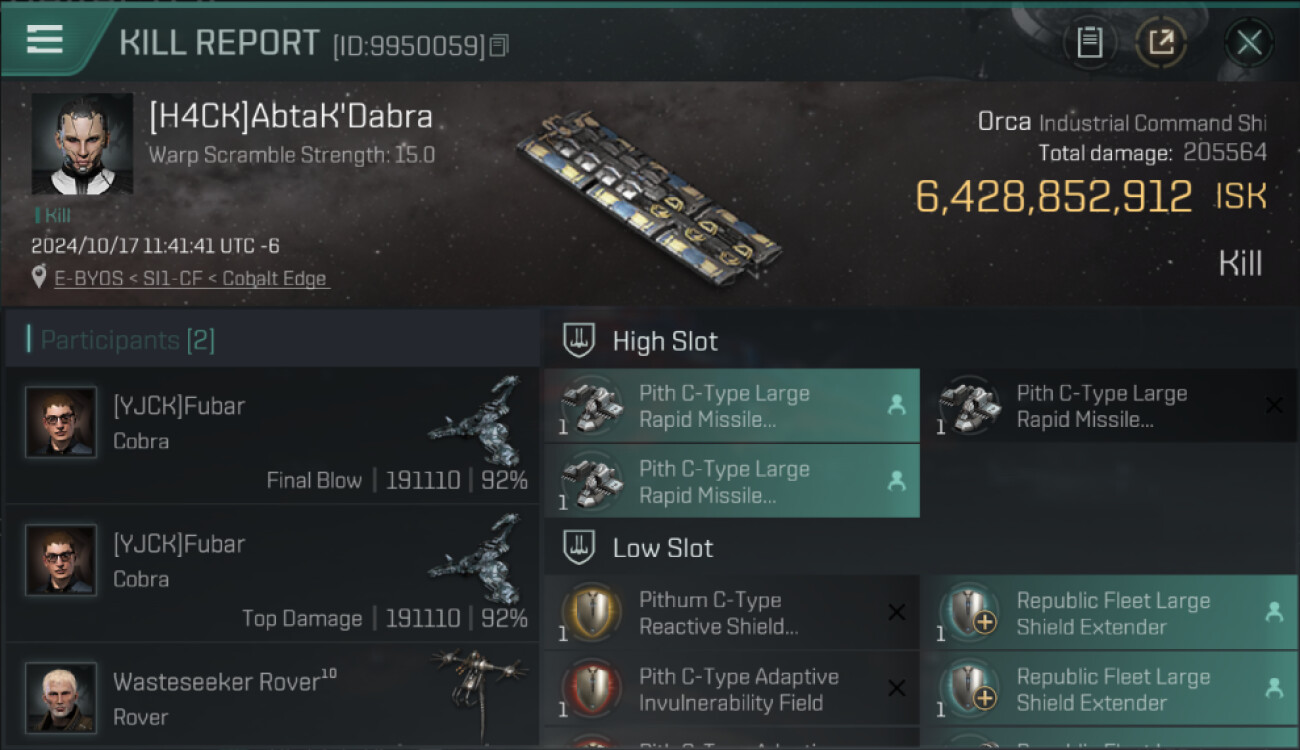Open AbtaK'Dabra's character portrait
The width and height of the screenshot is (1300, 750).
[x=82, y=144]
